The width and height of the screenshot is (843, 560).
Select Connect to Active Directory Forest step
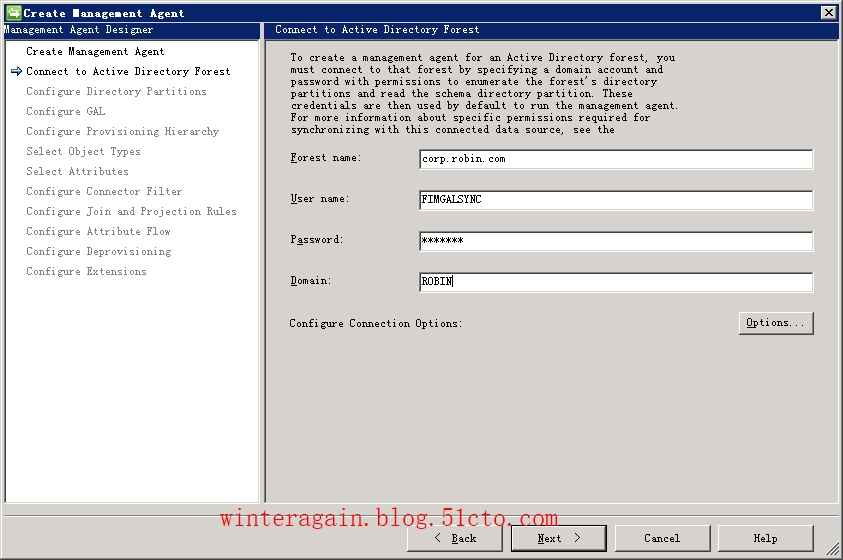click(128, 71)
